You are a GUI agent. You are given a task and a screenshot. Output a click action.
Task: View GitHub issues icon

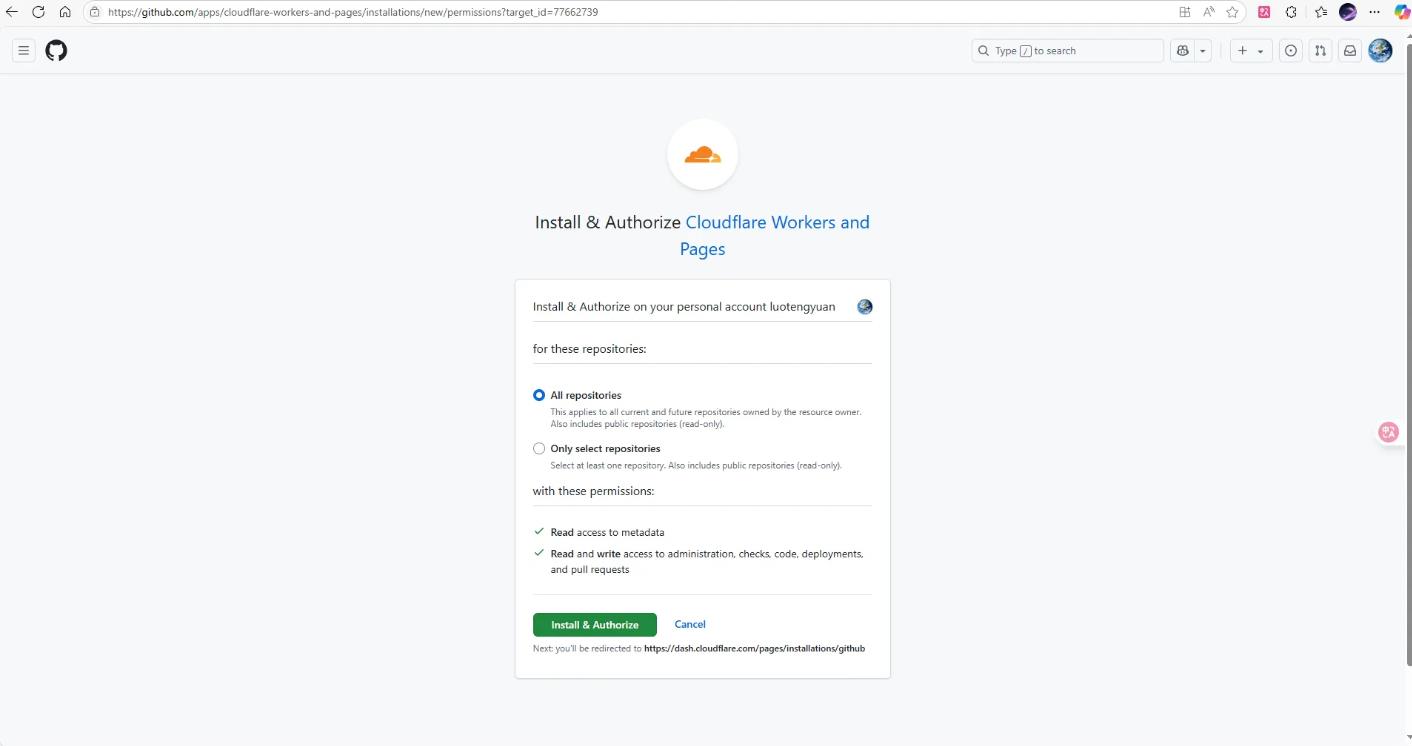tap(1291, 50)
